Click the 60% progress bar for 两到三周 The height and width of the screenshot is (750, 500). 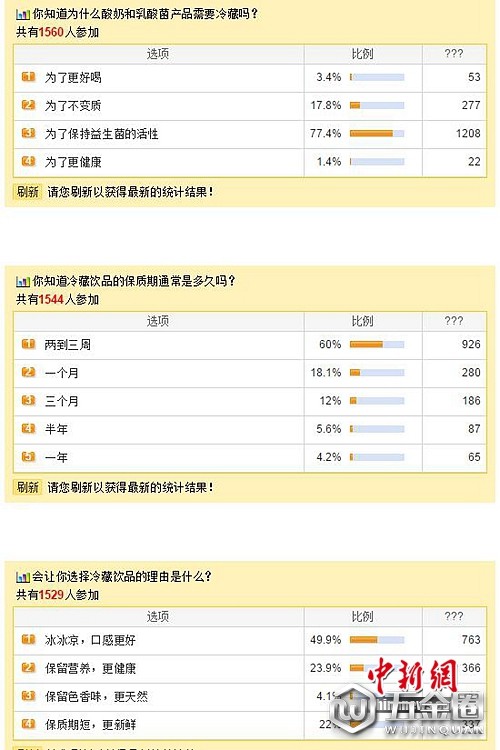click(377, 344)
